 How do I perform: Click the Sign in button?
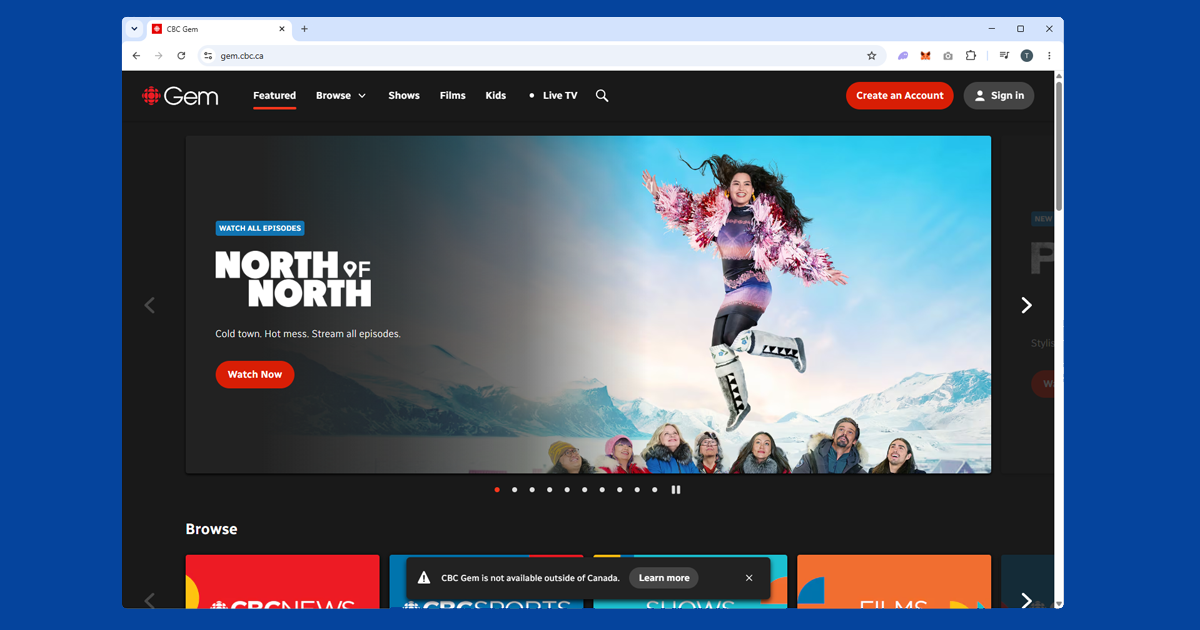999,96
